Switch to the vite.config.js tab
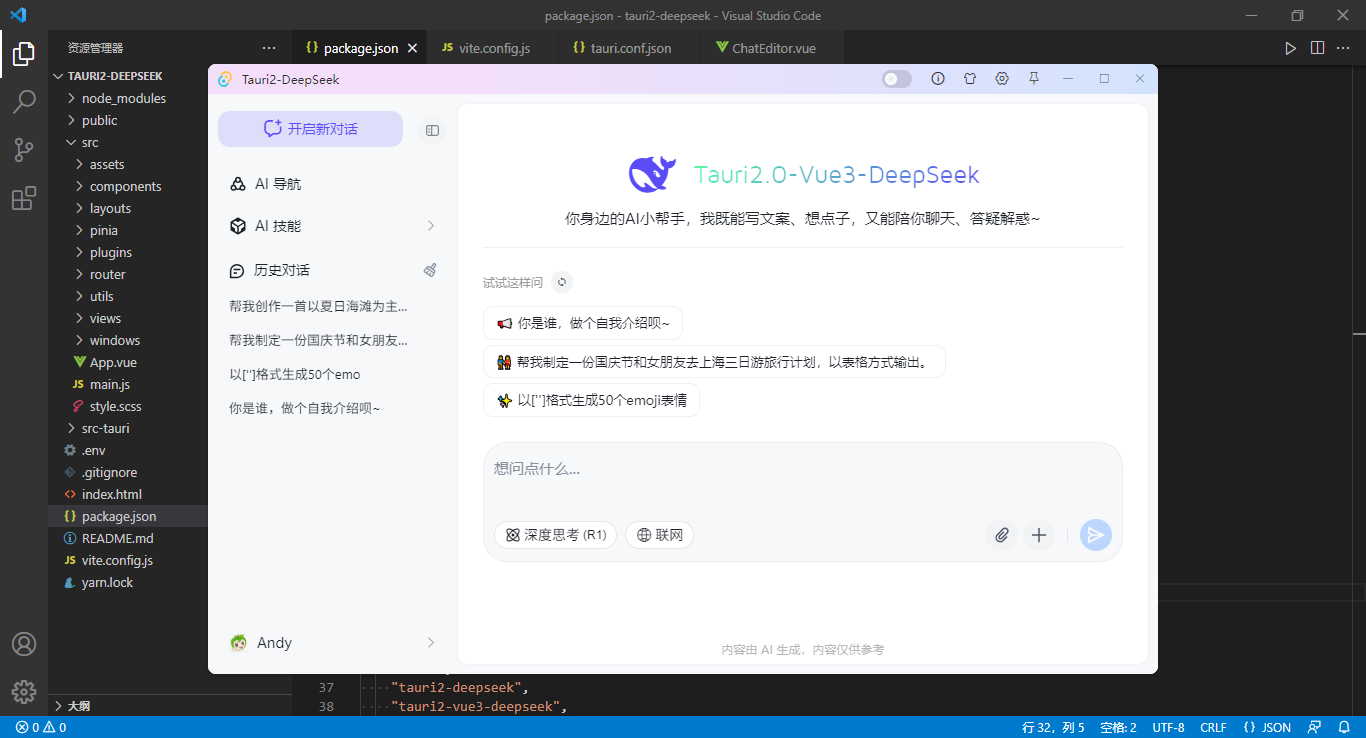The height and width of the screenshot is (738, 1366). point(492,47)
